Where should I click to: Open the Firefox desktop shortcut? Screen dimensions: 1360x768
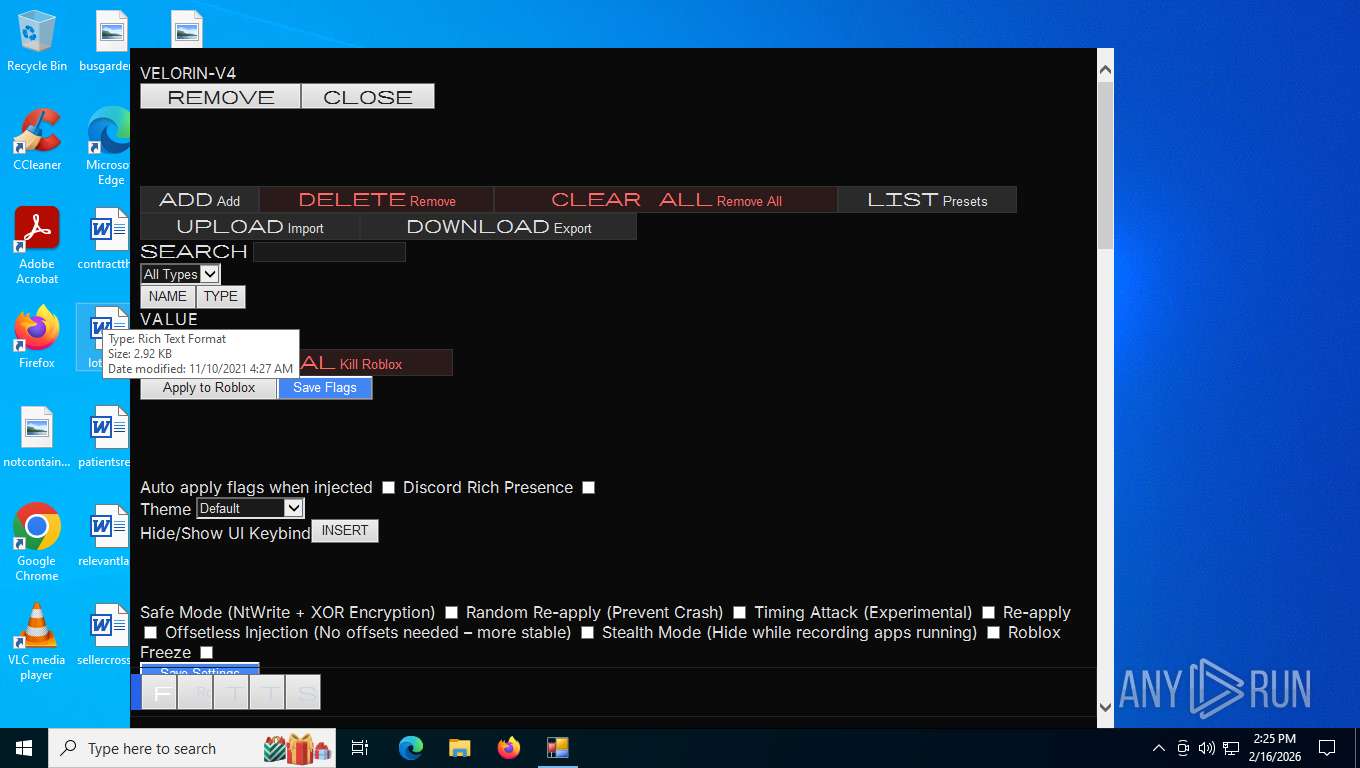pyautogui.click(x=37, y=338)
